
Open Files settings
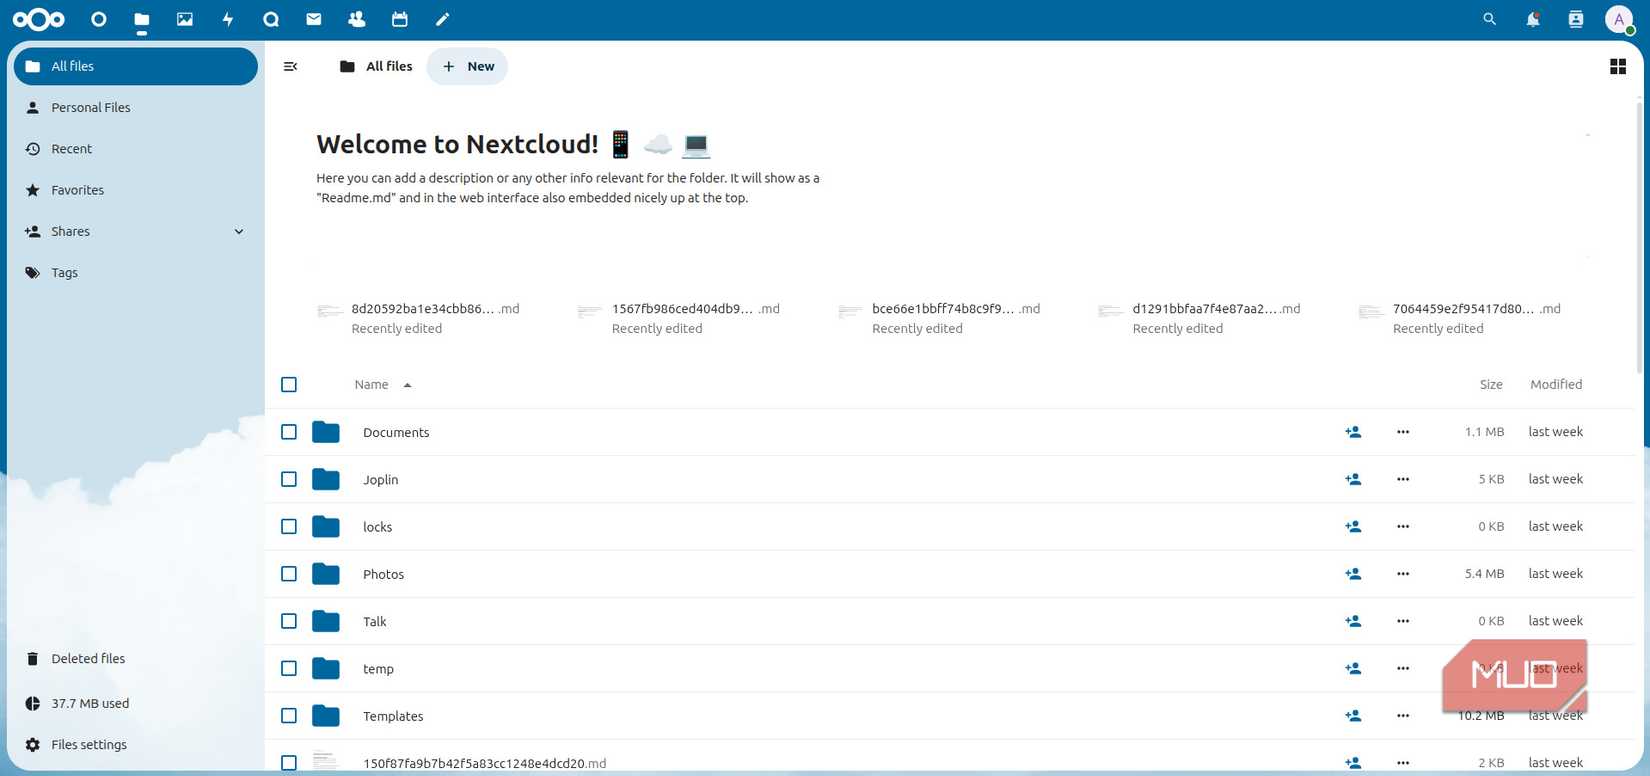point(136,745)
